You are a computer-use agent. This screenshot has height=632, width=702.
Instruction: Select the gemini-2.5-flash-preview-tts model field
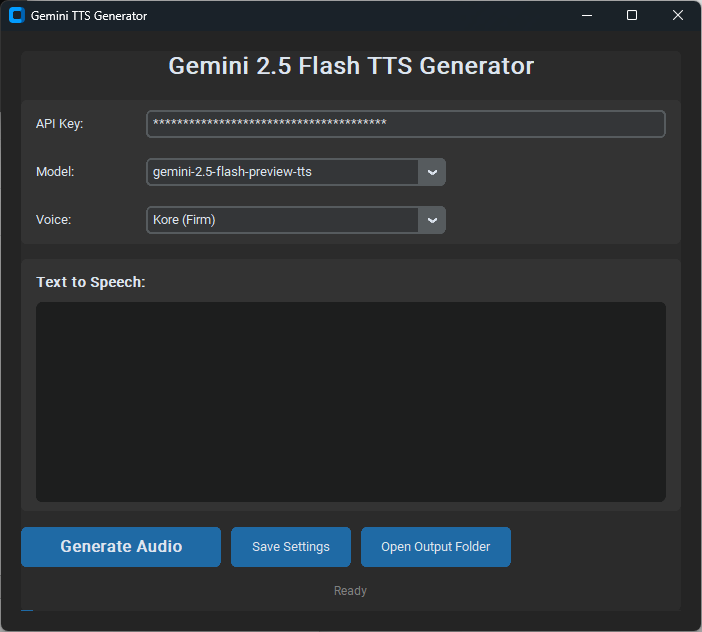tap(282, 172)
